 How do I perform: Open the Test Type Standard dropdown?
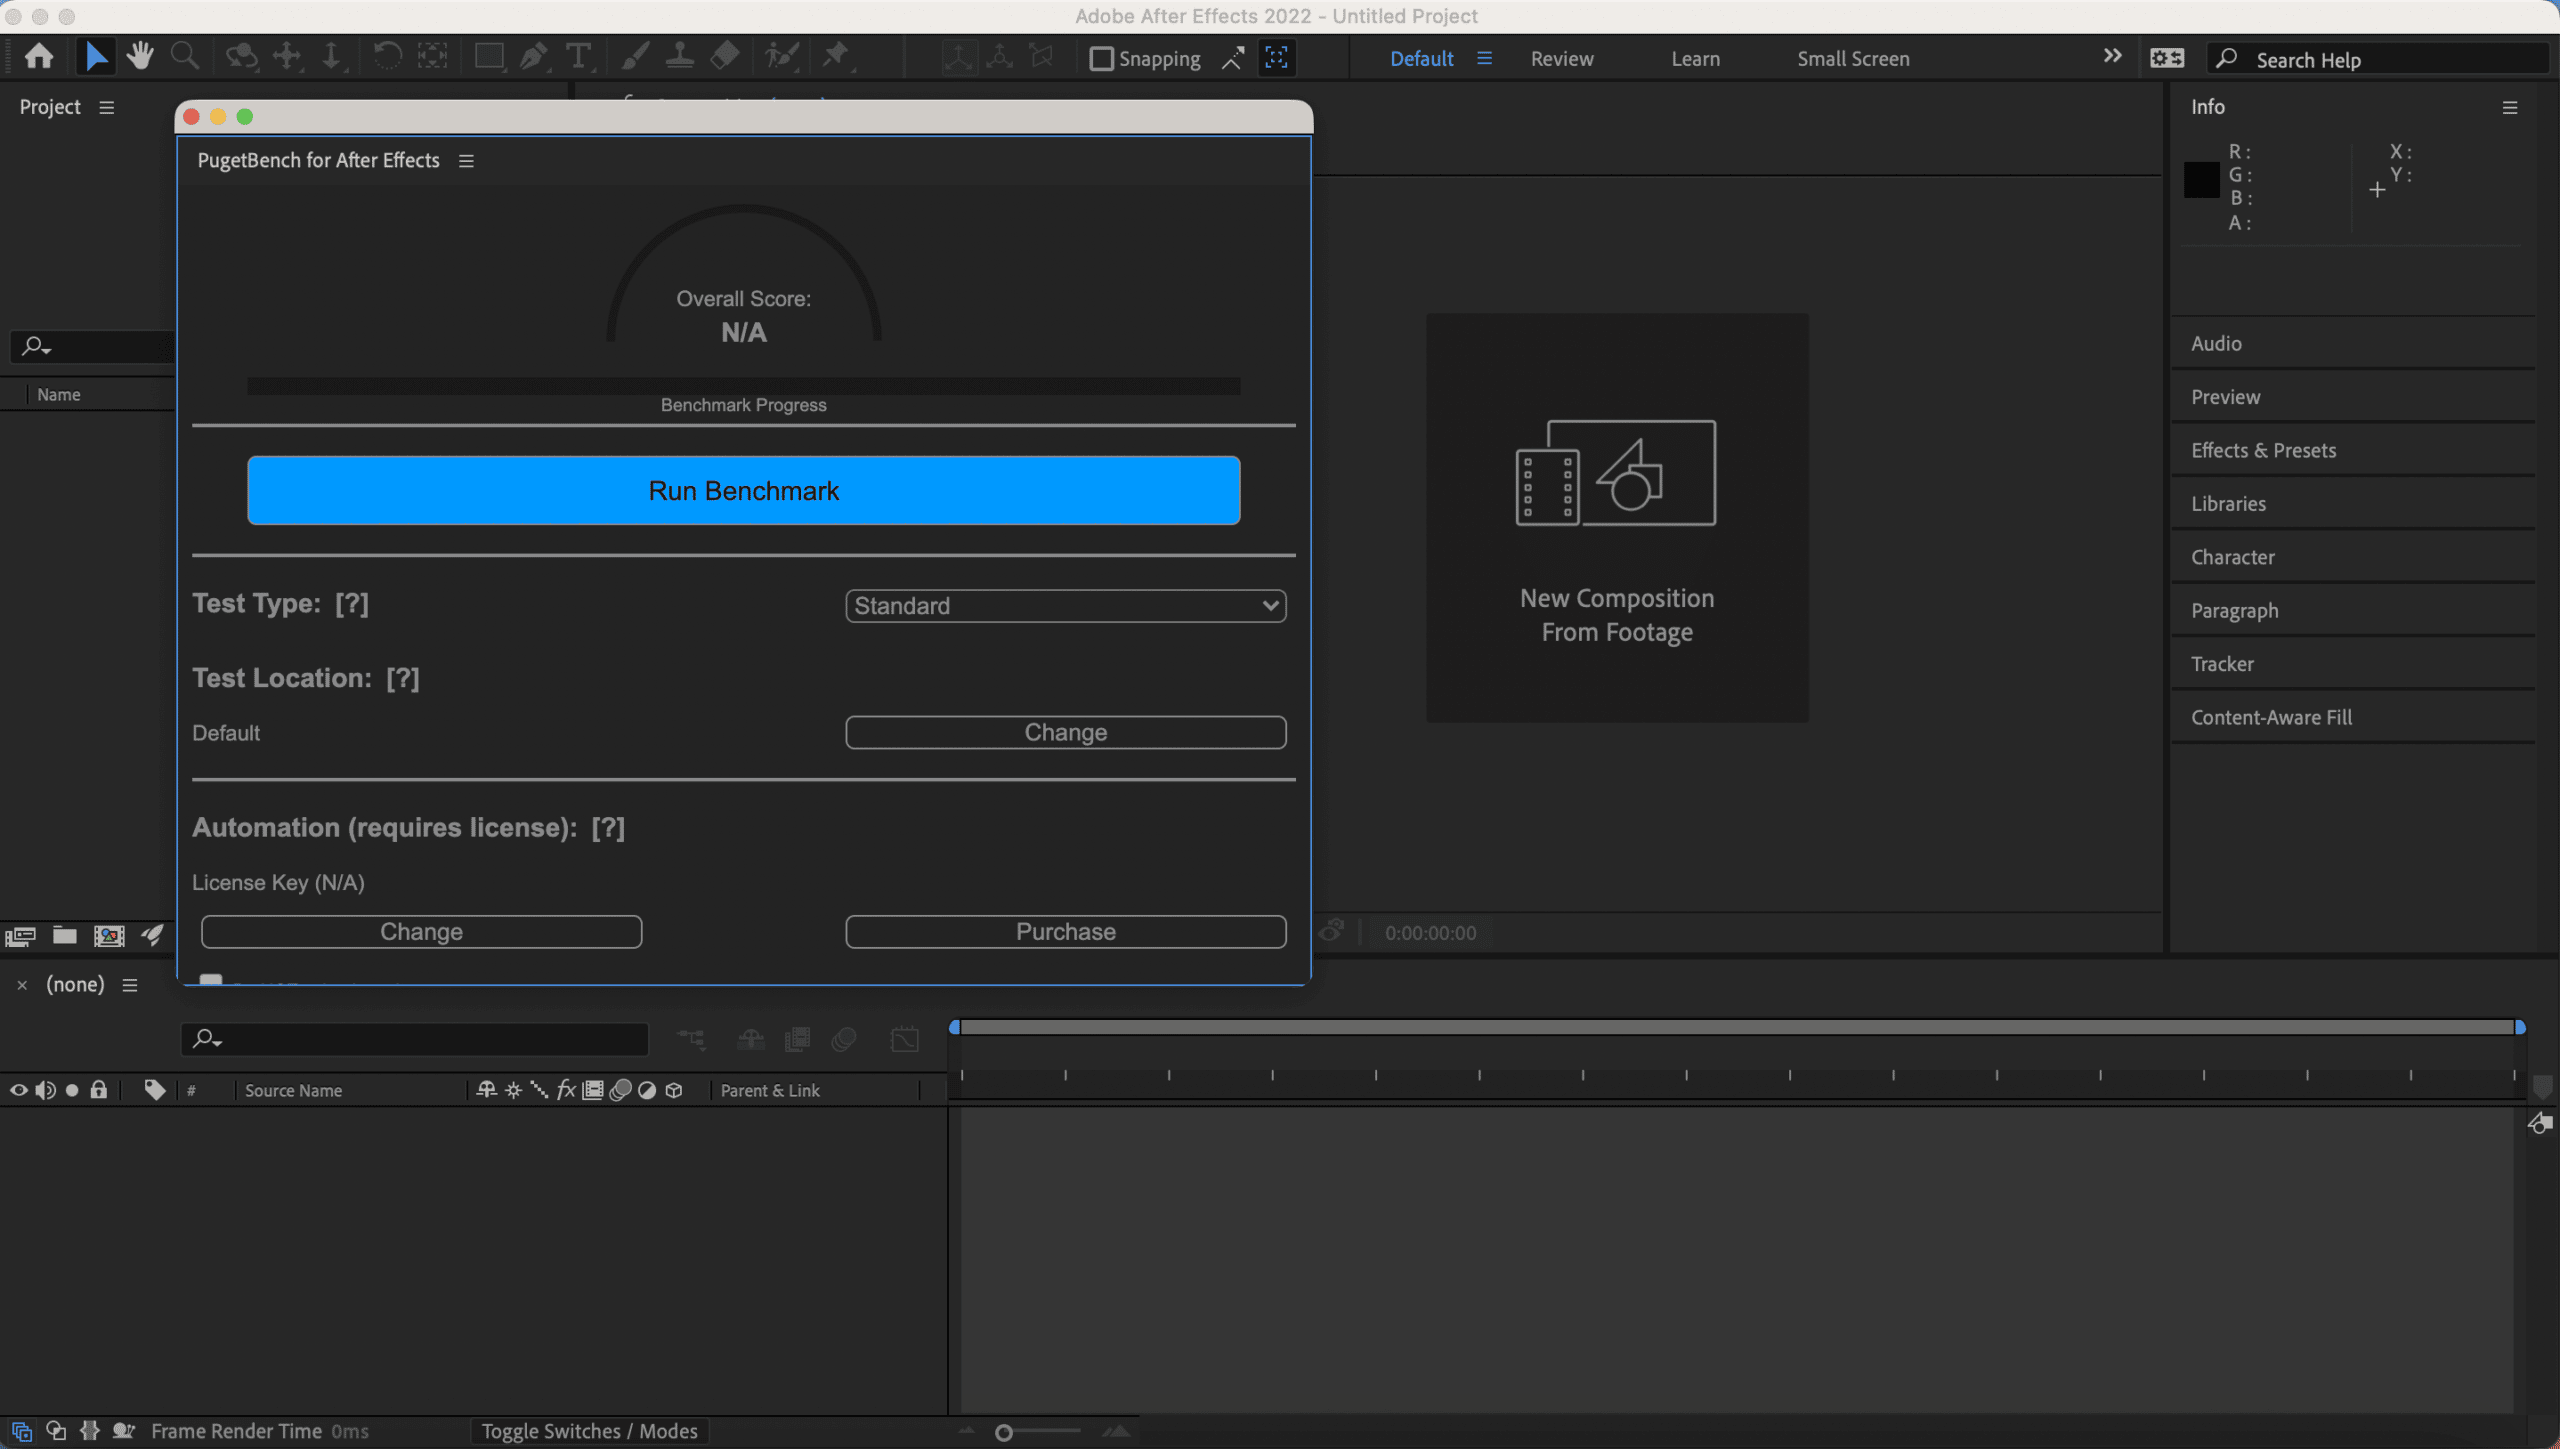point(1065,606)
